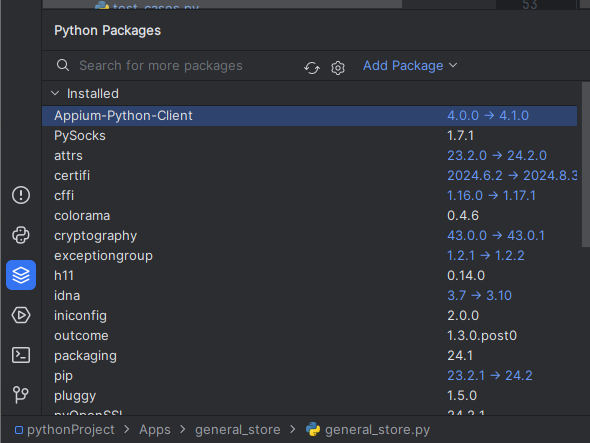Open the Problems tool window icon
This screenshot has width=590, height=443.
point(21,195)
